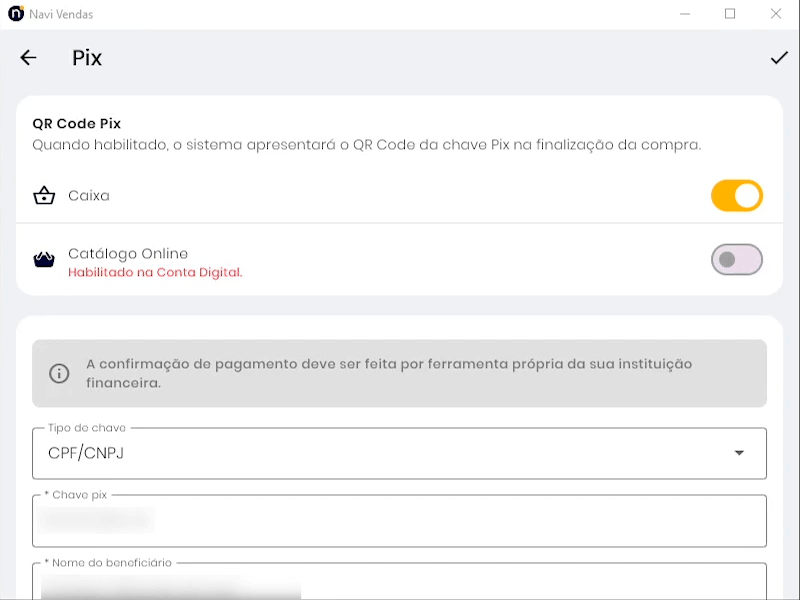
Task: Focus the Nome do beneficiário field
Action: [400, 583]
